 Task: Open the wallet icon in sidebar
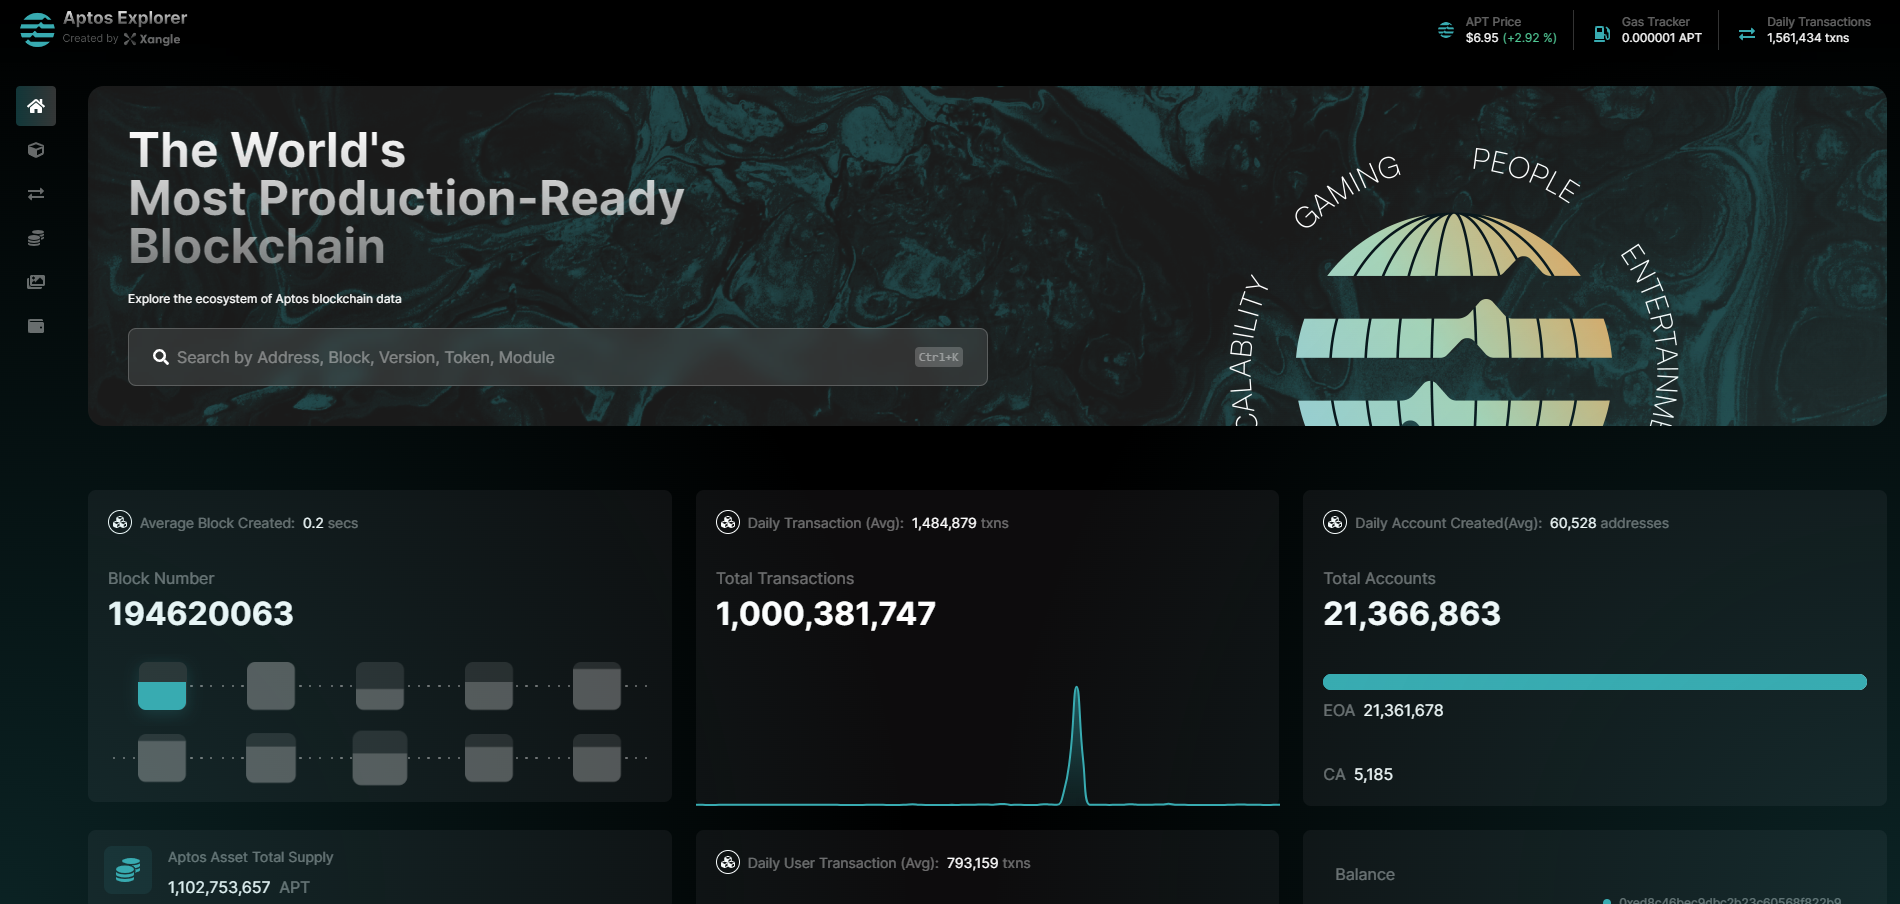pyautogui.click(x=36, y=326)
